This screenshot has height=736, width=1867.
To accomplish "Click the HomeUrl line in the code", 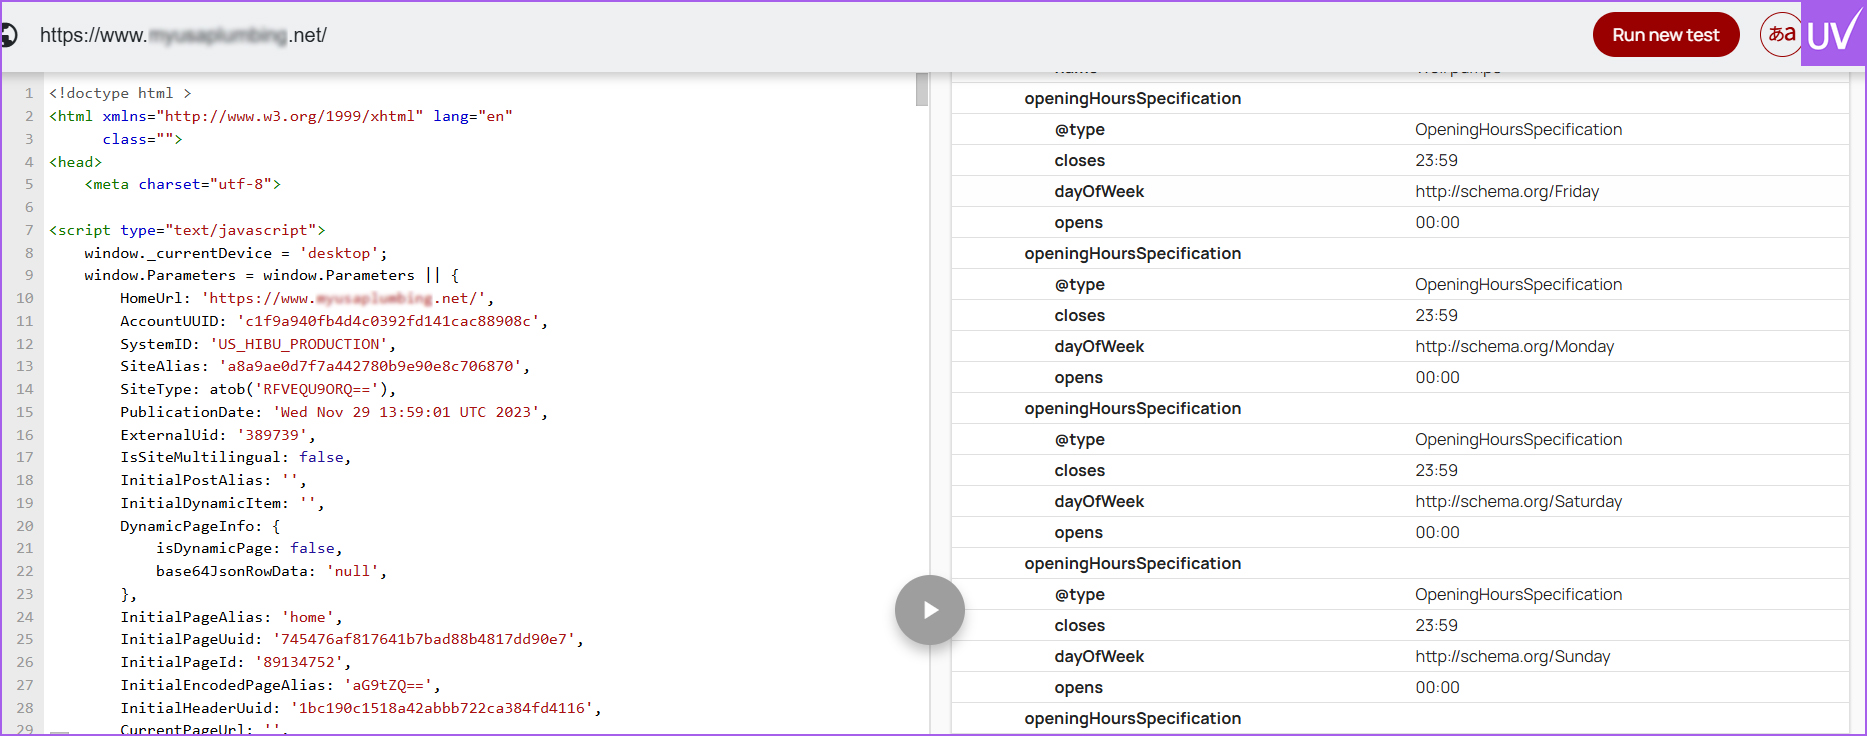I will tap(306, 298).
